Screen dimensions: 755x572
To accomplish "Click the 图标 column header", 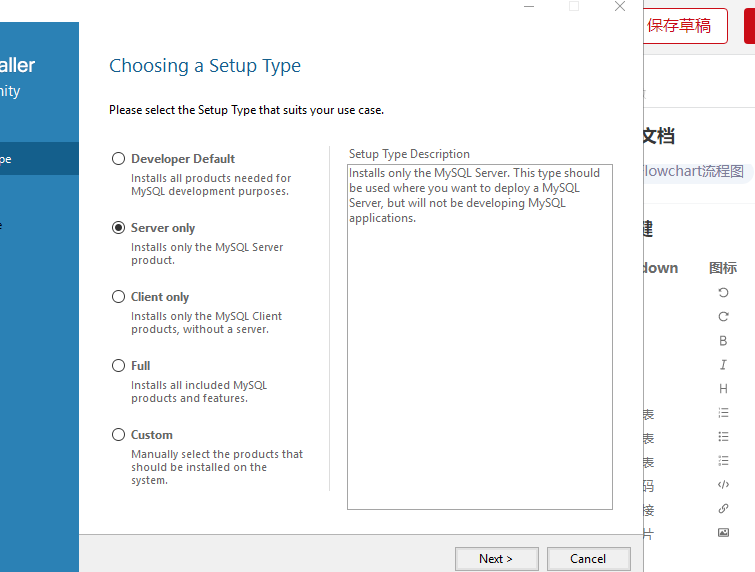I will [723, 268].
